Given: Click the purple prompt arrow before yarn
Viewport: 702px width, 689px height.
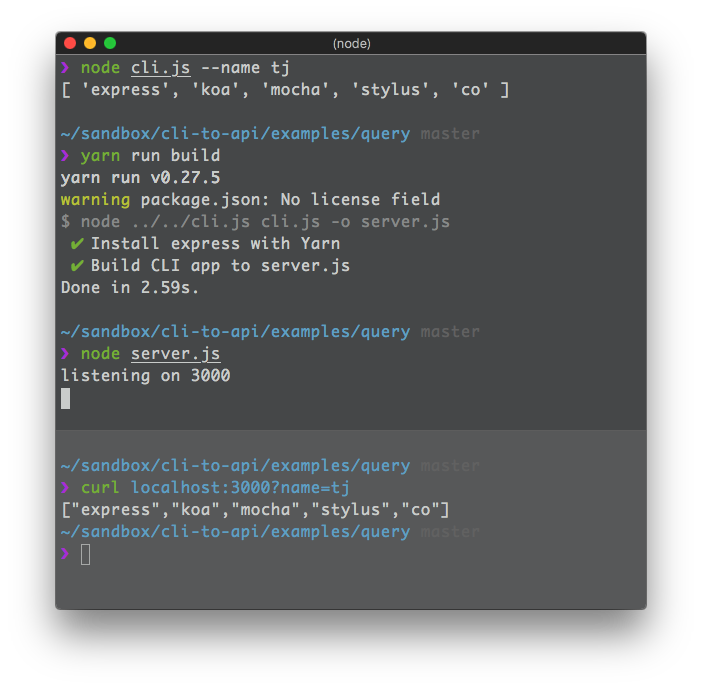Looking at the screenshot, I should pos(65,155).
